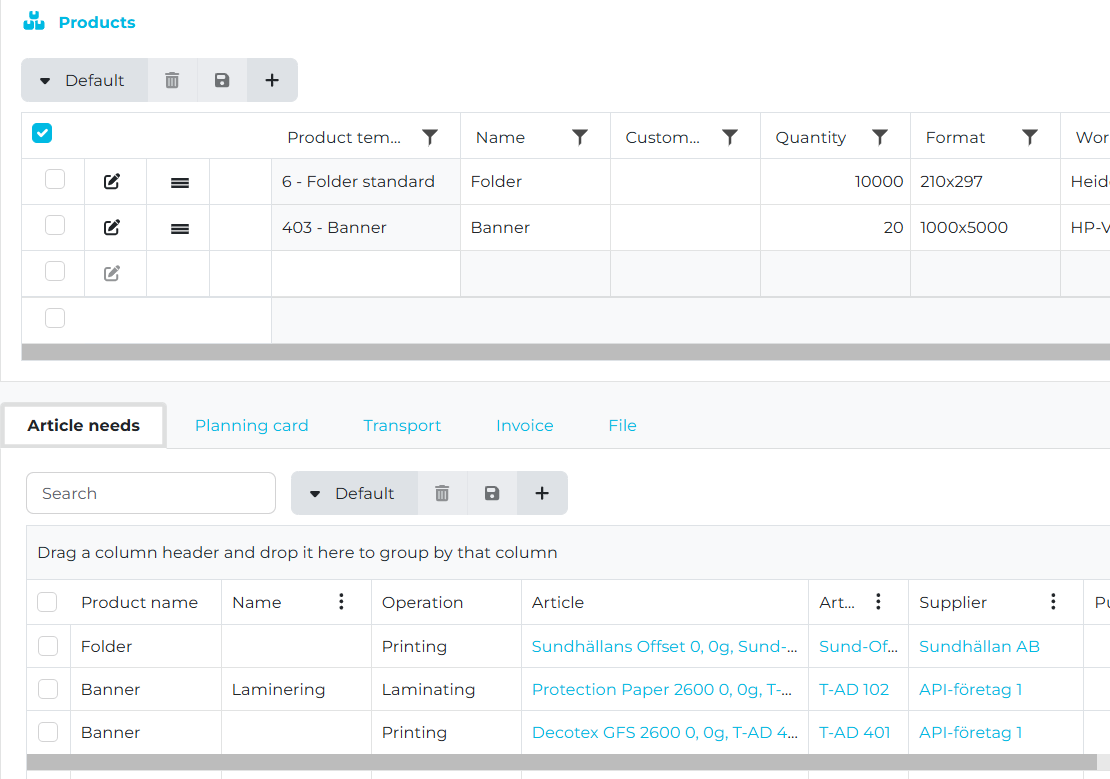Screen dimensions: 1110x779
Task: Open the row menu icon for Folder
Action: tap(180, 182)
